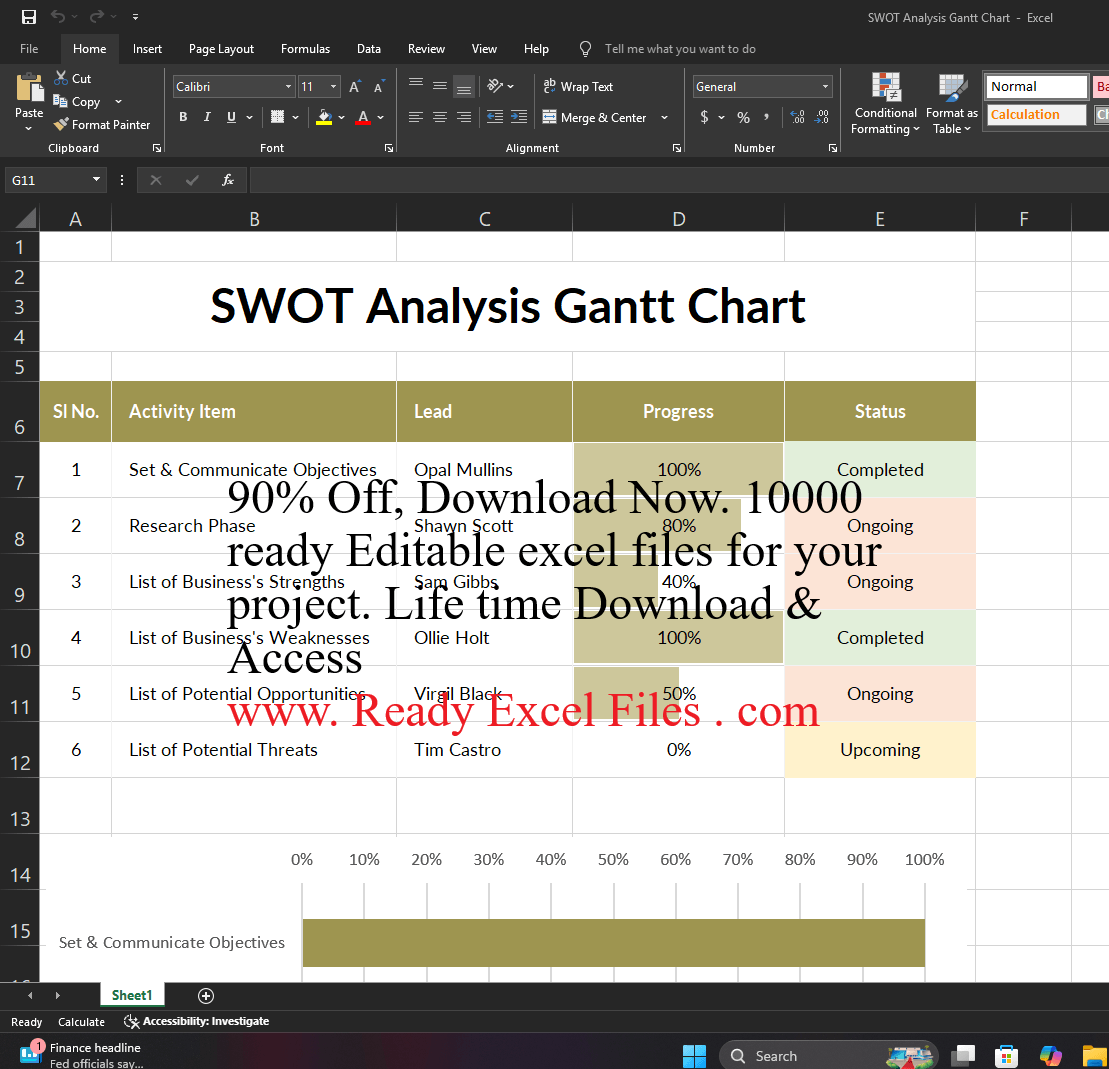Toggle underline formatting
The image size is (1109, 1069).
(x=231, y=117)
